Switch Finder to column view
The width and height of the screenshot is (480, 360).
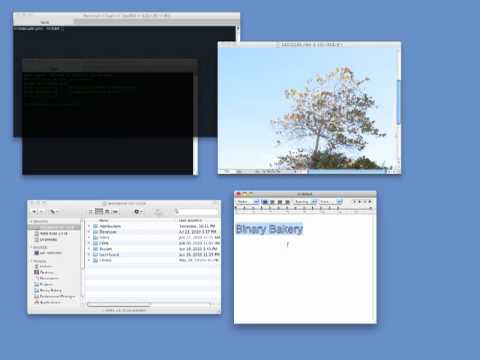107,211
